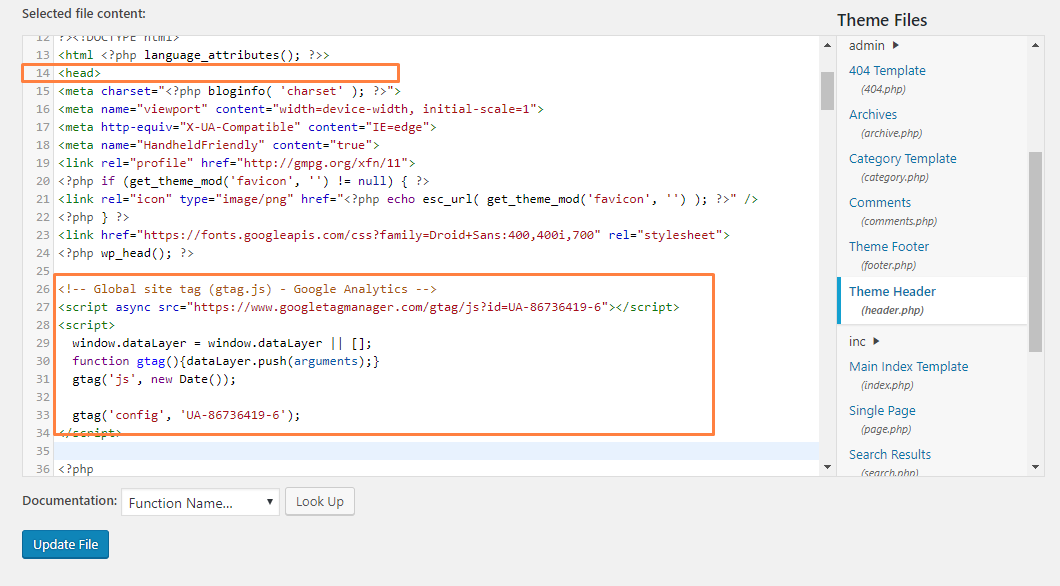The height and width of the screenshot is (586, 1060).
Task: Open the Search Results template
Action: click(890, 455)
